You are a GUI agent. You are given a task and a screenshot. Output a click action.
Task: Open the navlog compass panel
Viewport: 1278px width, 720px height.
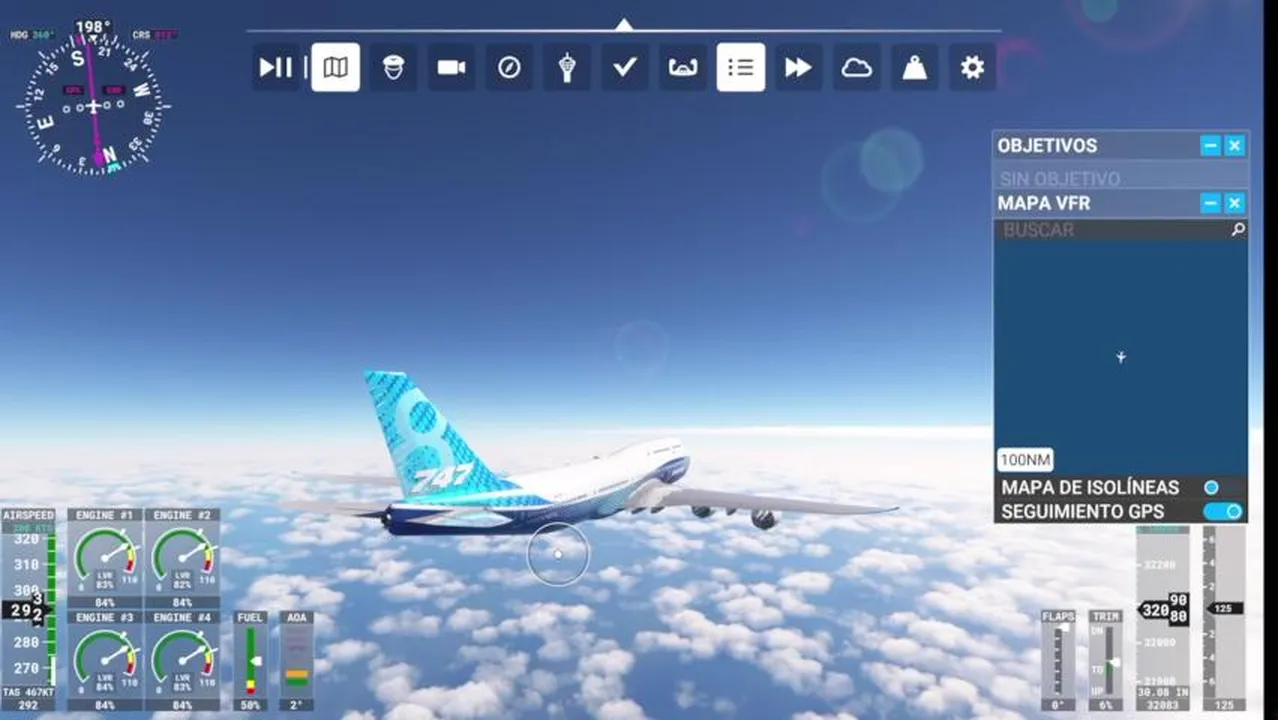(509, 67)
